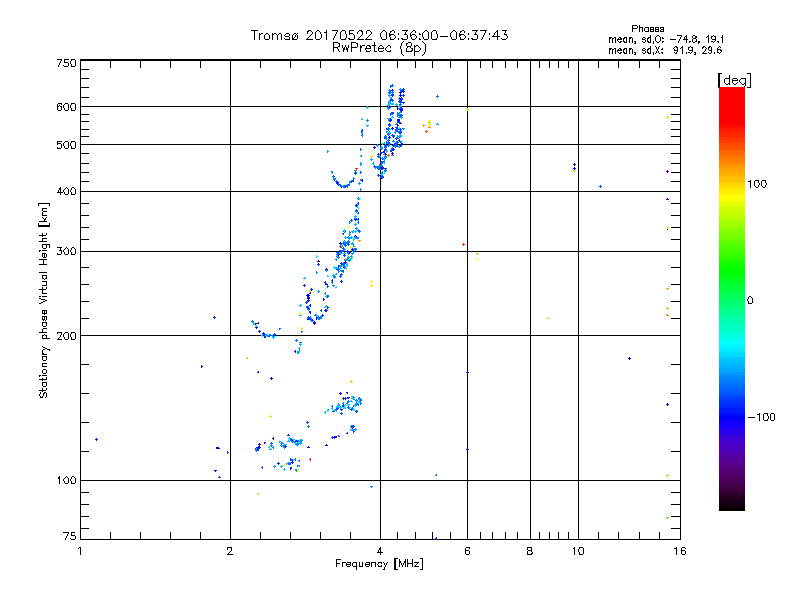Click the y-axis label '750'

point(67,63)
